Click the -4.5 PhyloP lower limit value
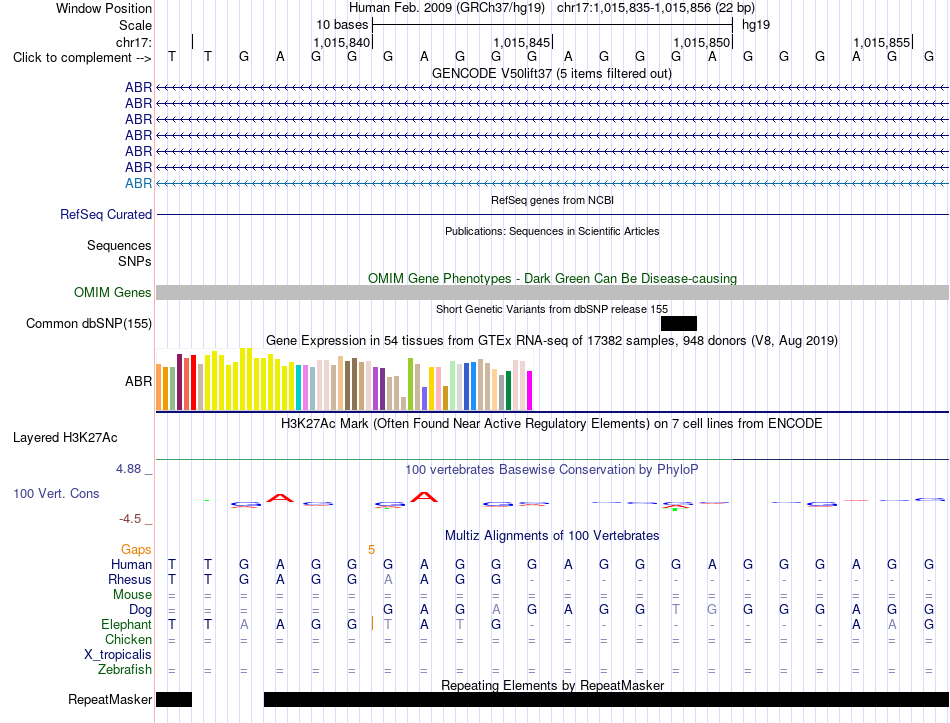Viewport: 950px width, 723px height. click(x=130, y=519)
